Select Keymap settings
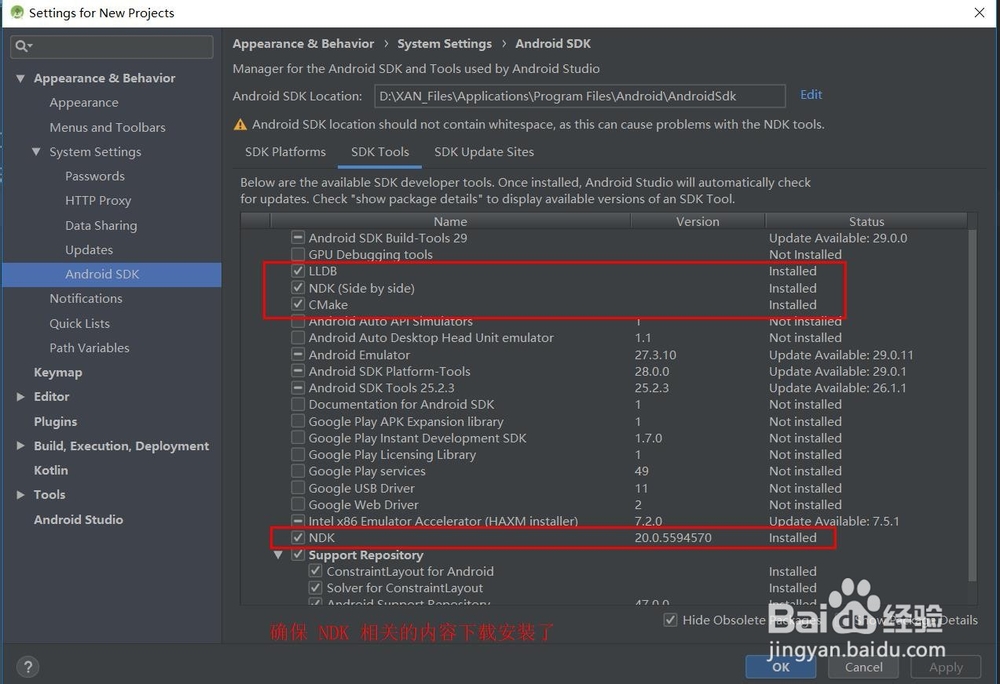This screenshot has height=684, width=1000. (x=57, y=372)
